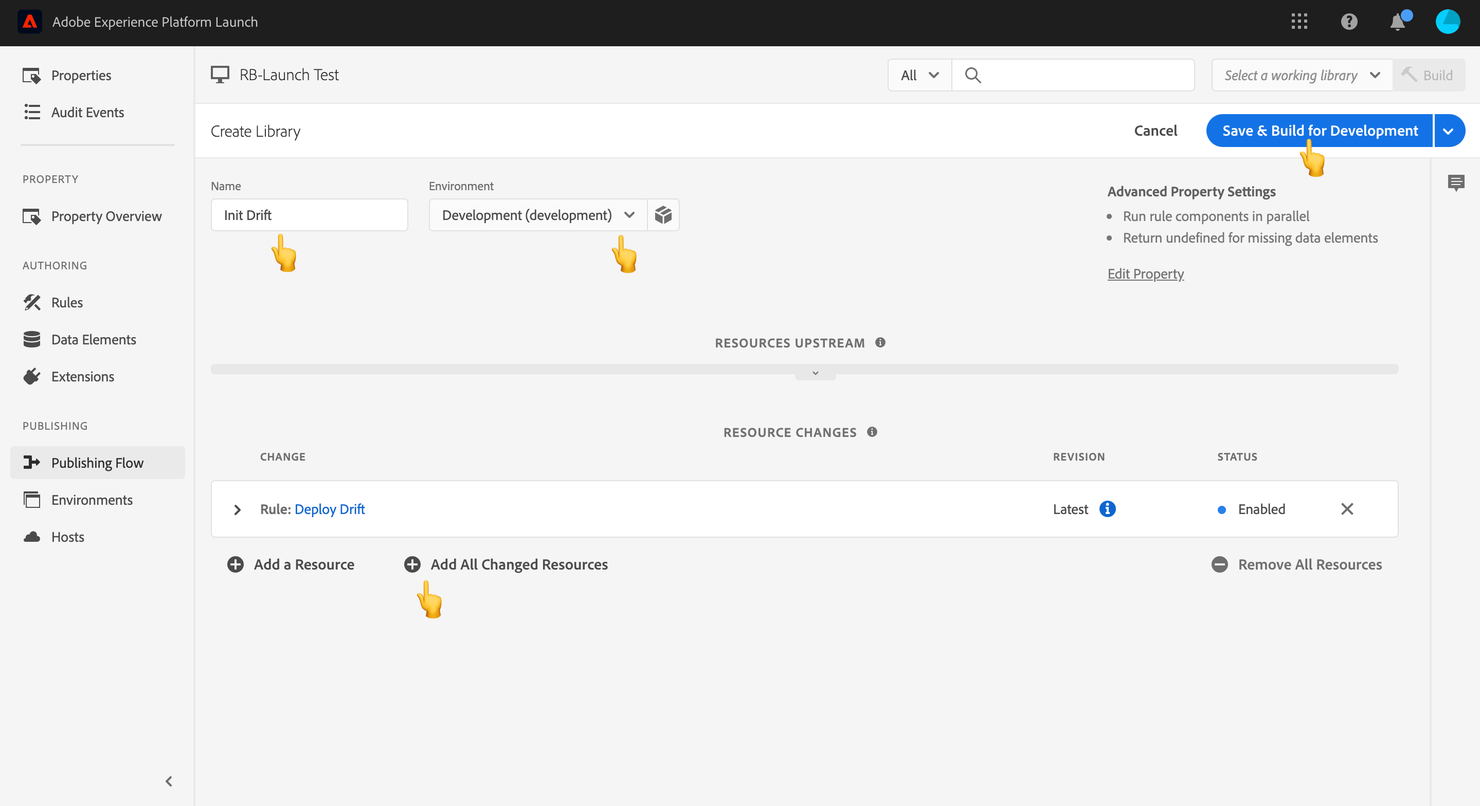The image size is (1480, 806).
Task: Click Save & Build for Development
Action: [1320, 131]
